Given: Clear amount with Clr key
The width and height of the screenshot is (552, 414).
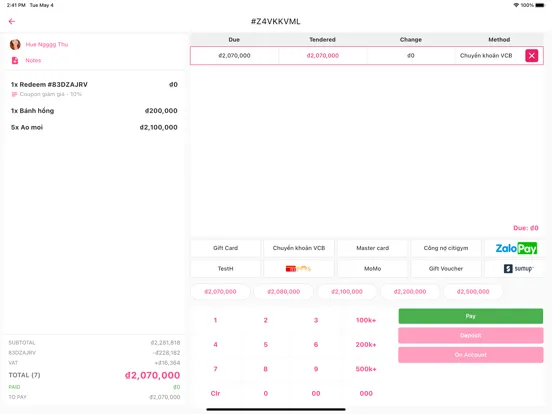Looking at the screenshot, I should pos(215,394).
